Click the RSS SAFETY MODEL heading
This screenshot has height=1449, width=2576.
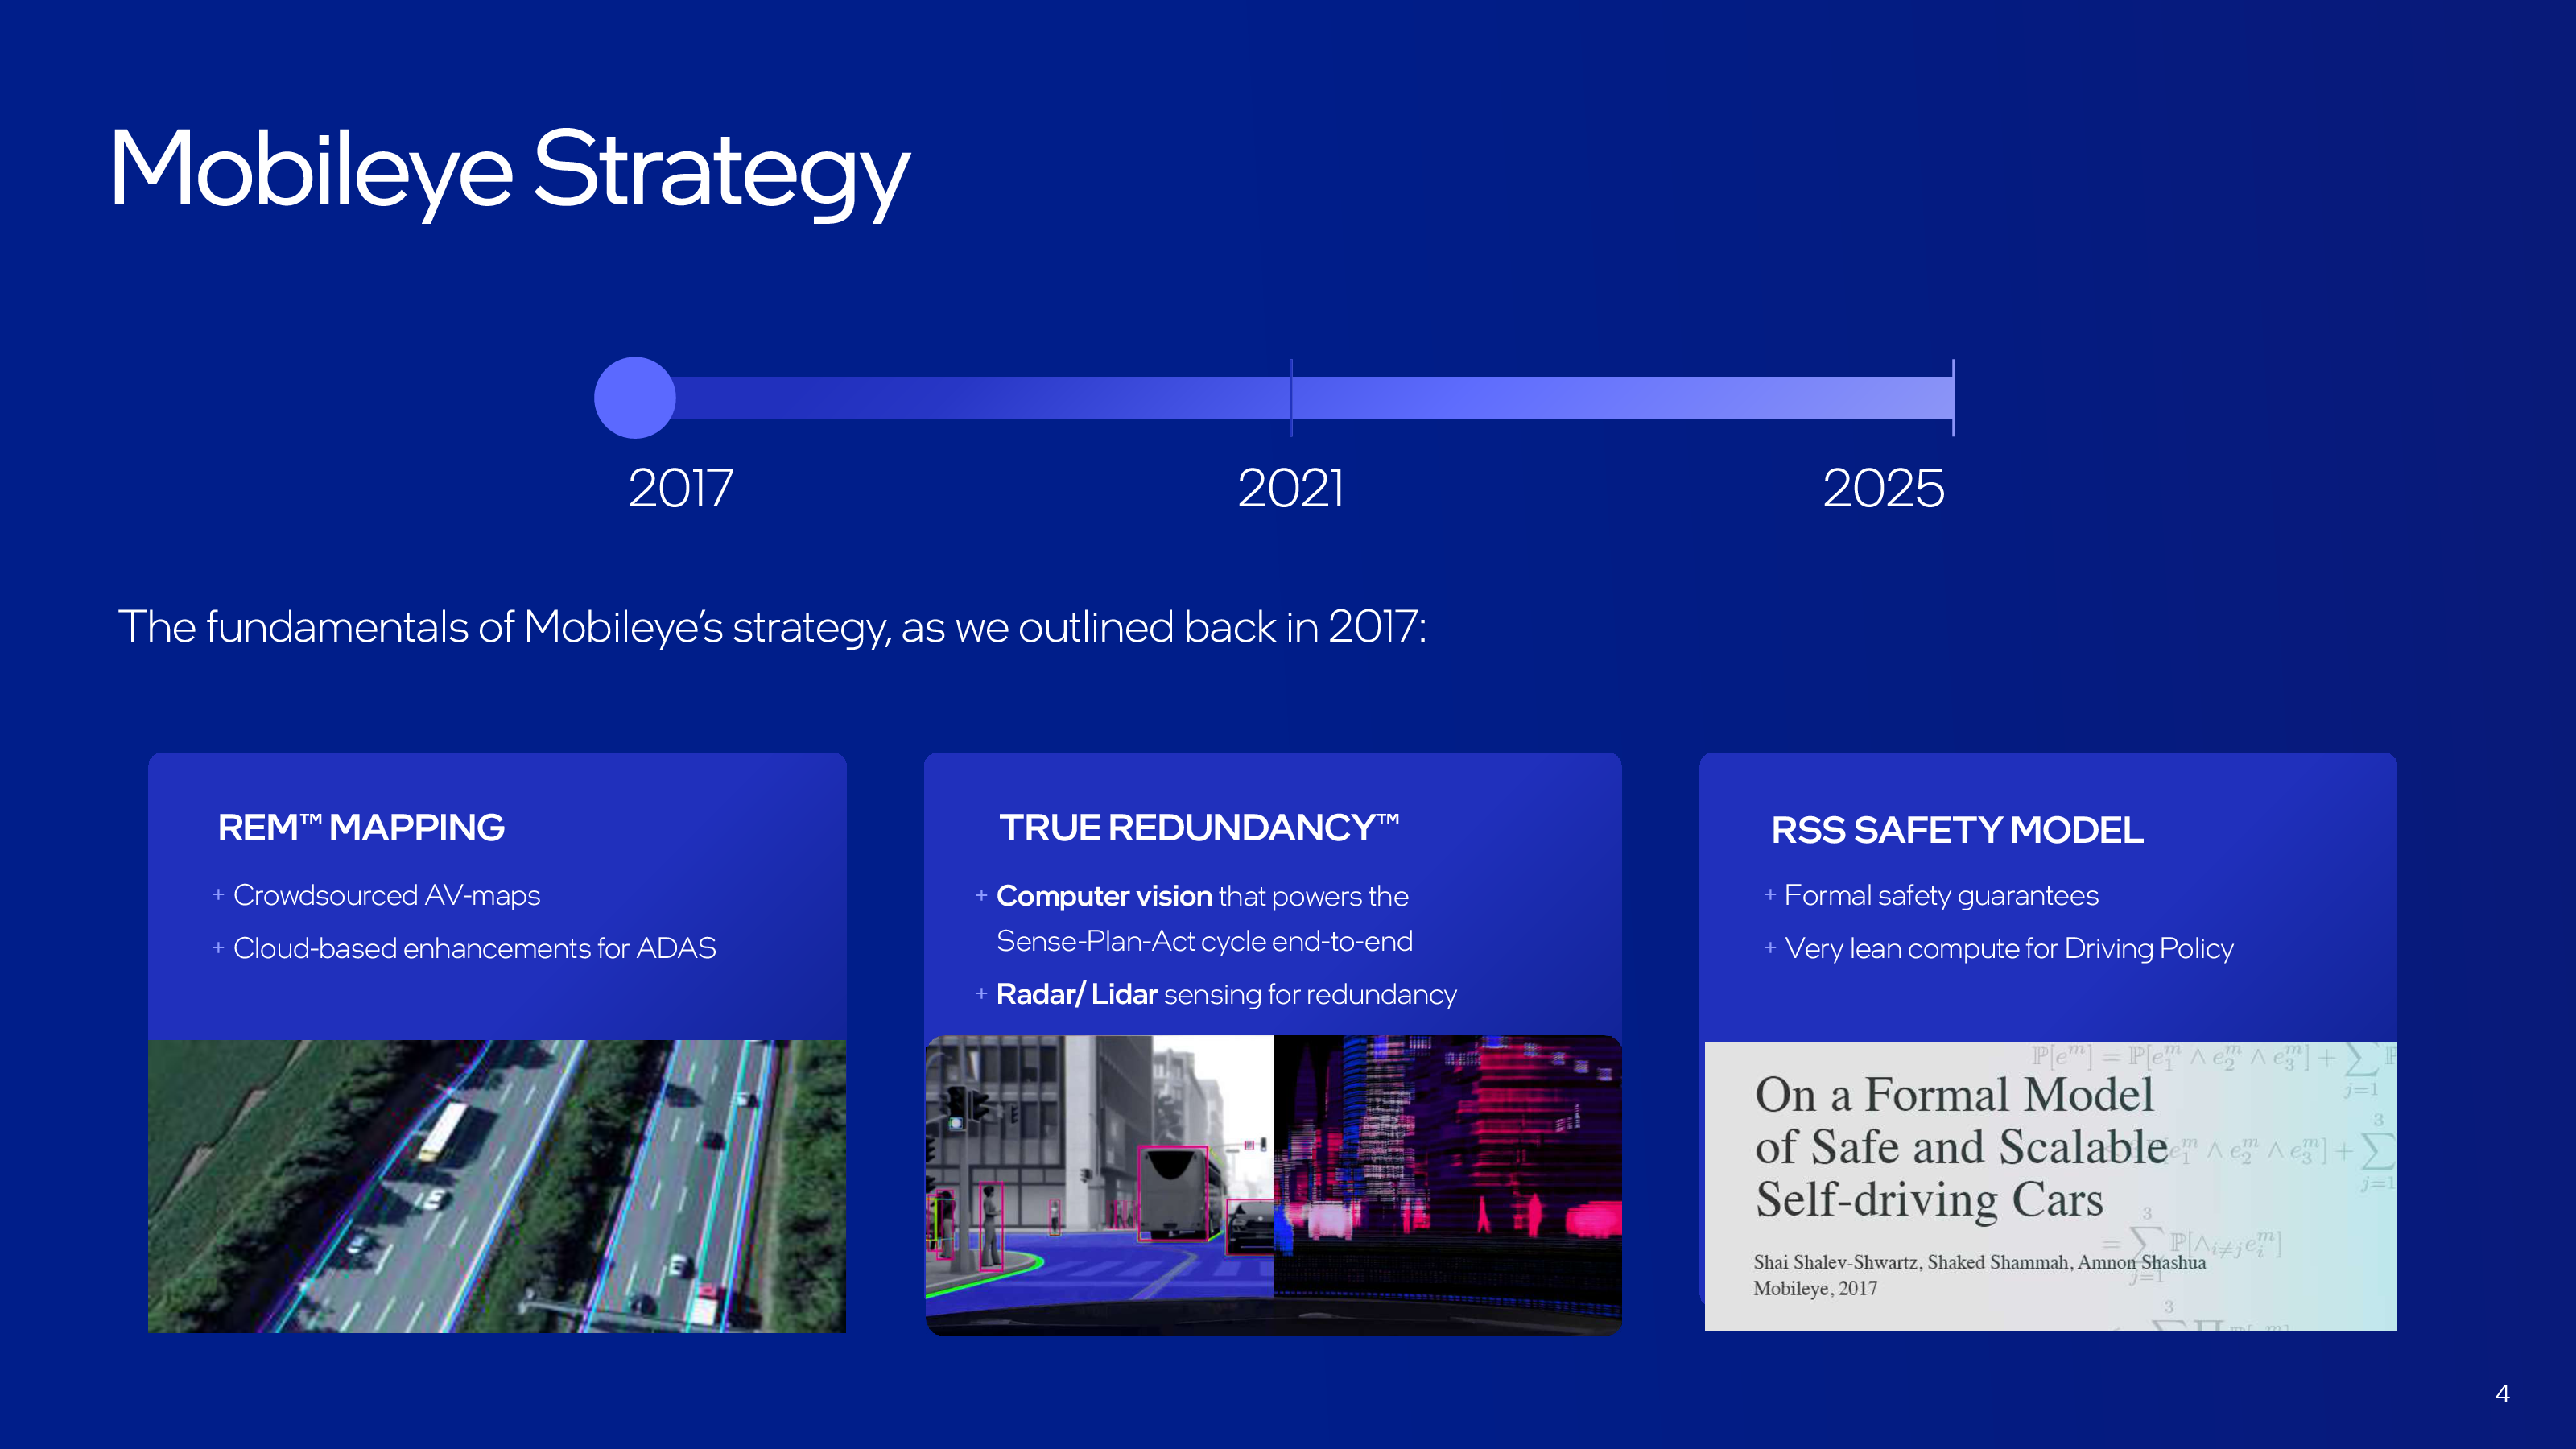click(x=1957, y=830)
